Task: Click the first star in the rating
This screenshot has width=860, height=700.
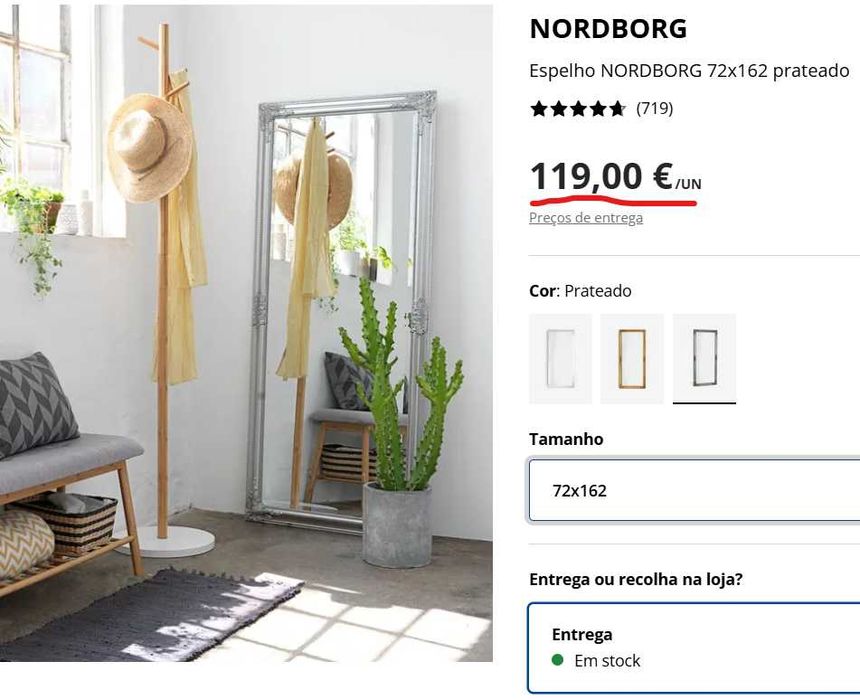Action: click(540, 109)
